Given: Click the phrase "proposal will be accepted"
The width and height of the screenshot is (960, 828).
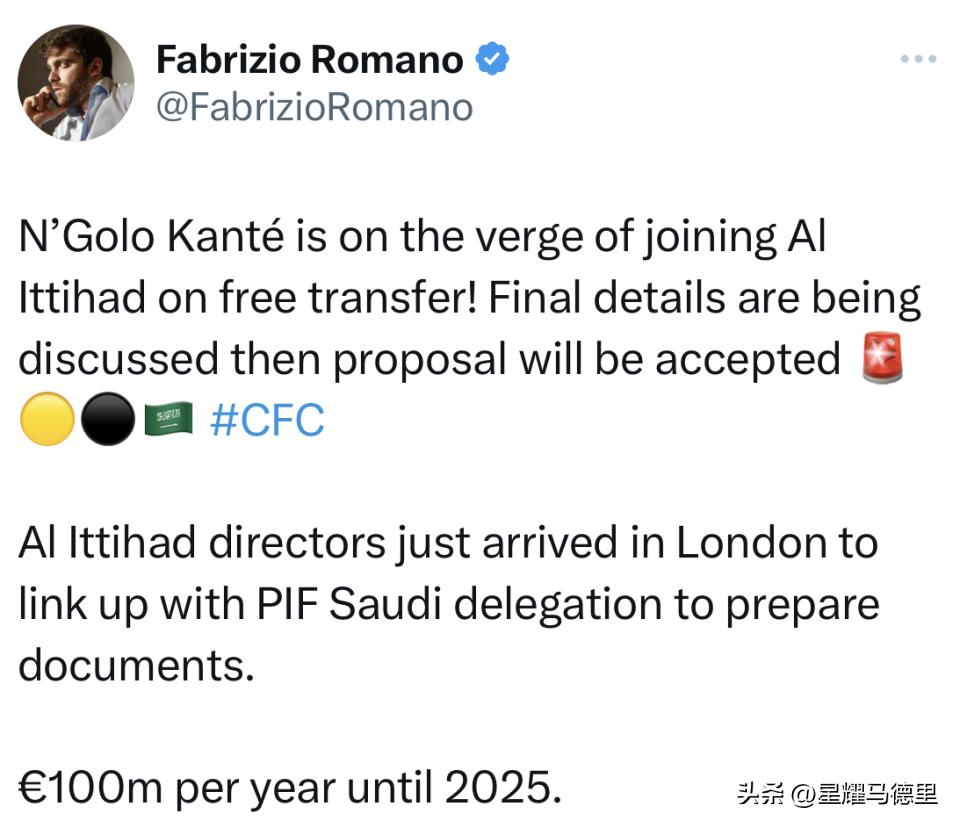Looking at the screenshot, I should 586,360.
